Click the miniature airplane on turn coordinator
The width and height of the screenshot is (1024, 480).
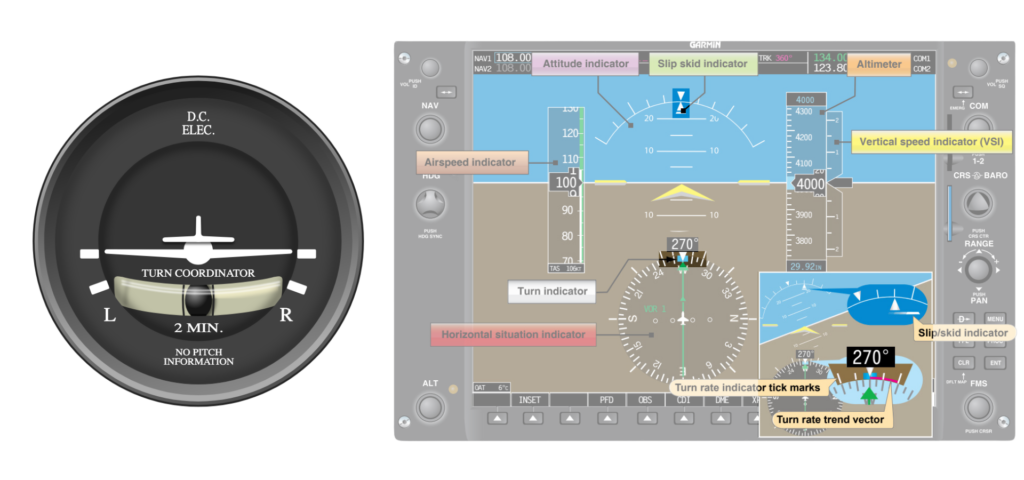point(198,244)
